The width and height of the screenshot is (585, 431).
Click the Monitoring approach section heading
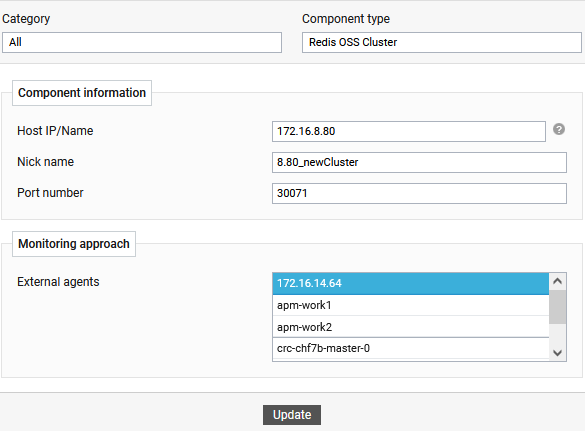click(x=74, y=244)
